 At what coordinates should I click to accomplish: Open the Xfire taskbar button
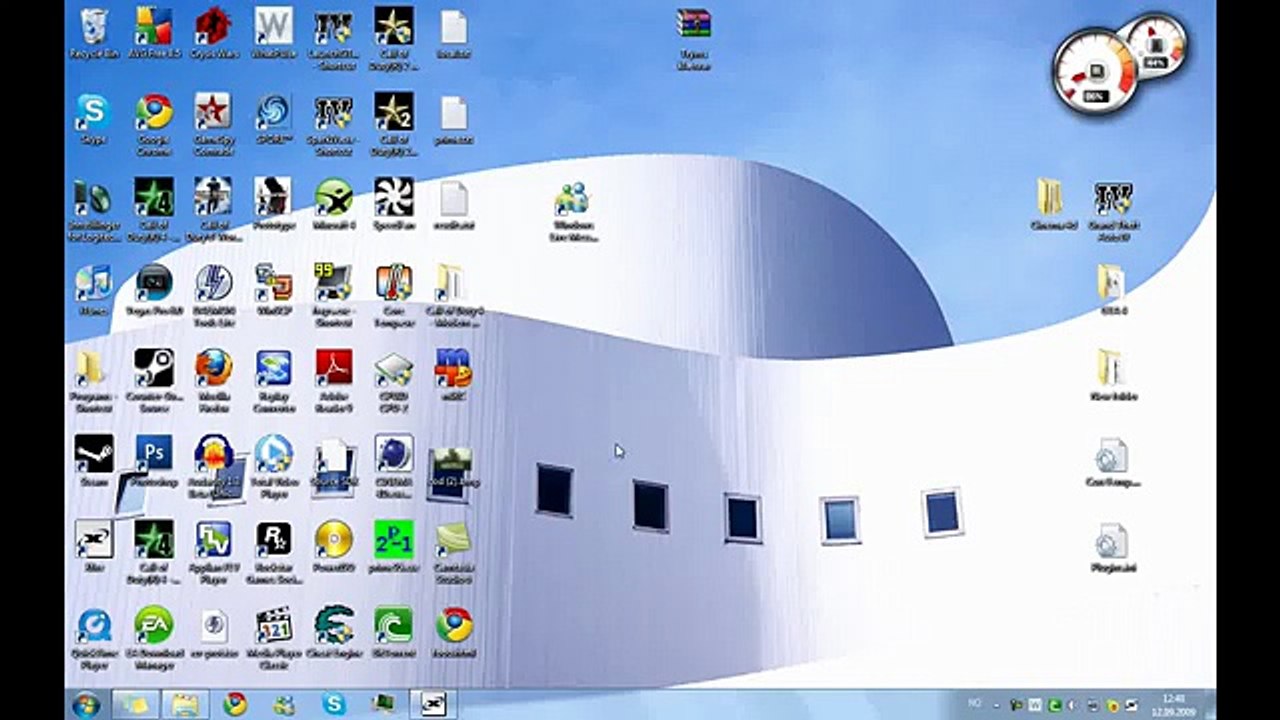point(433,704)
